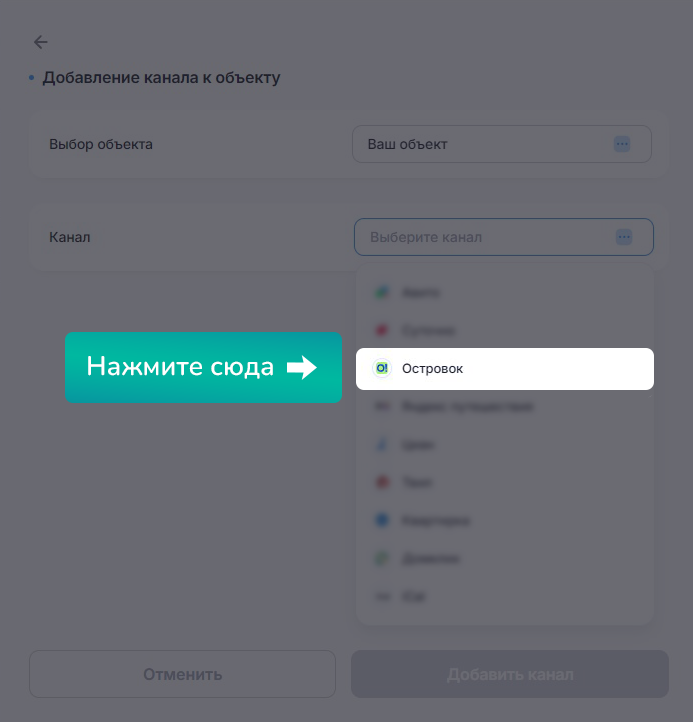Click the white arrow on the Нажмите сюда banner
The height and width of the screenshot is (722, 693).
tap(302, 367)
